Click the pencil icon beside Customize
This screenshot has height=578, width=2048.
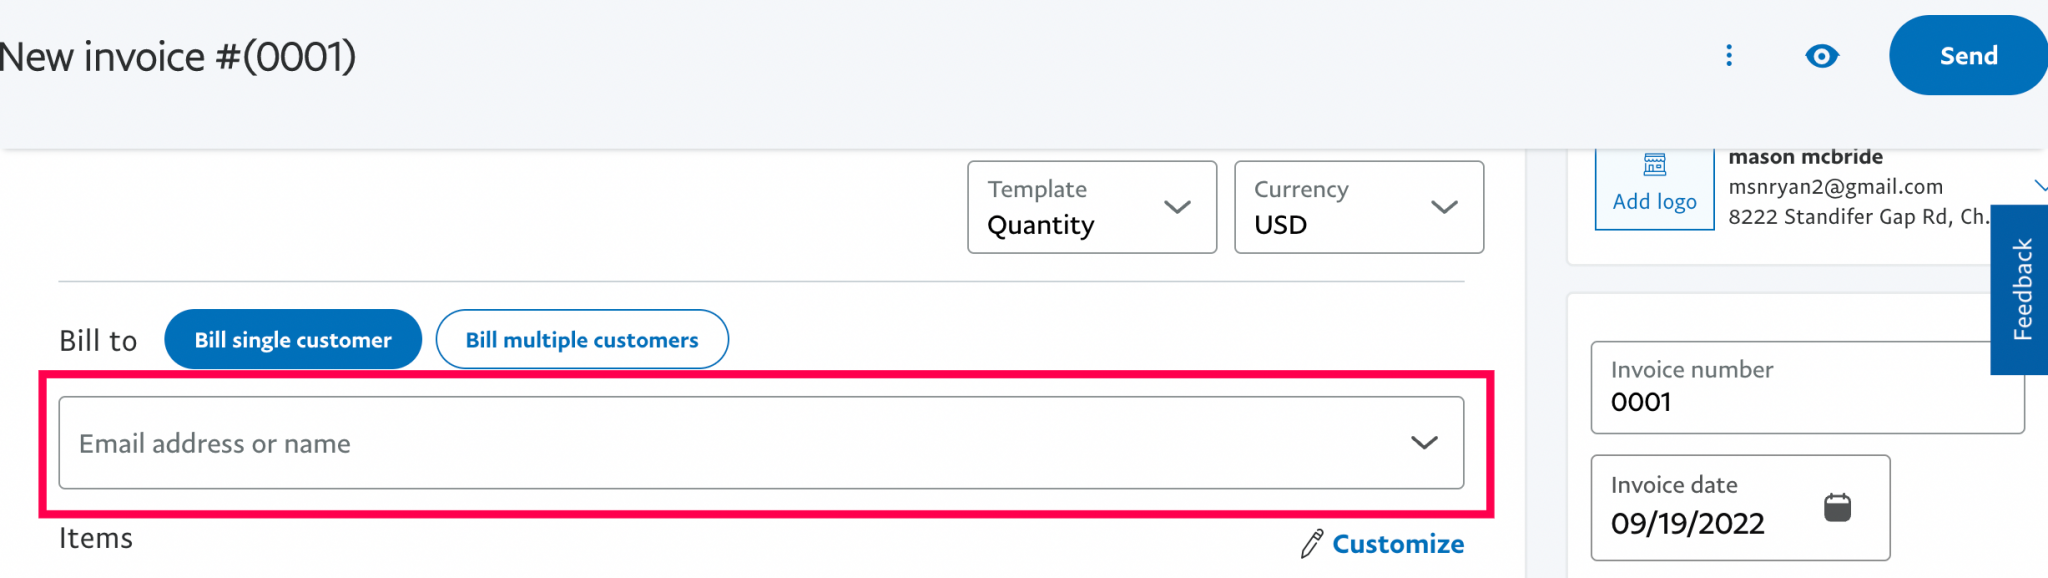tap(1310, 544)
